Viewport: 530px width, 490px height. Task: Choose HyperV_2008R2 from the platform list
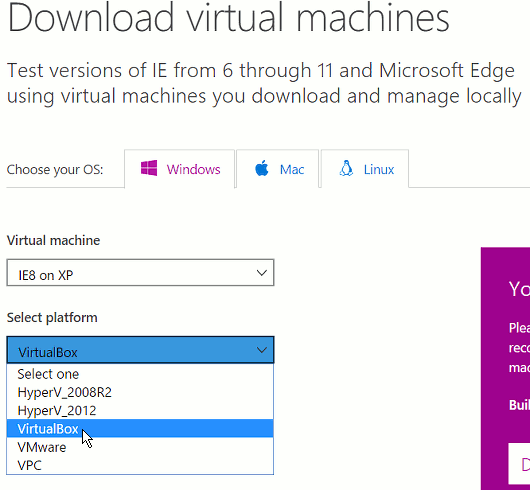(x=140, y=392)
